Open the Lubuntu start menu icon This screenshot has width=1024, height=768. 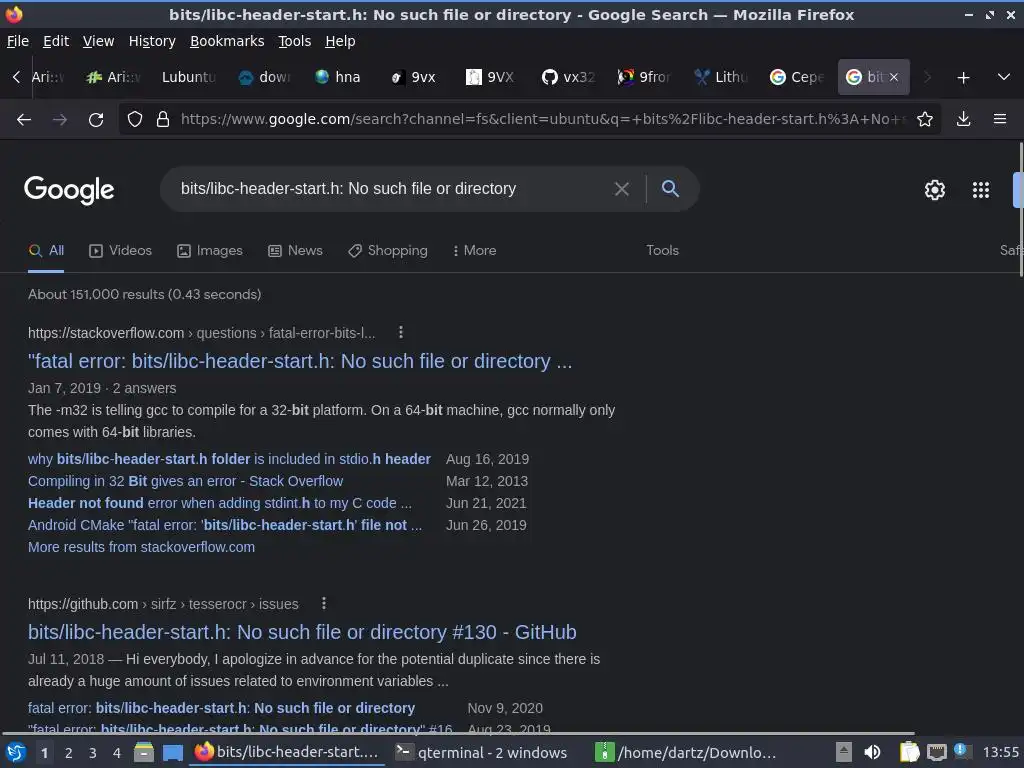tap(16, 752)
